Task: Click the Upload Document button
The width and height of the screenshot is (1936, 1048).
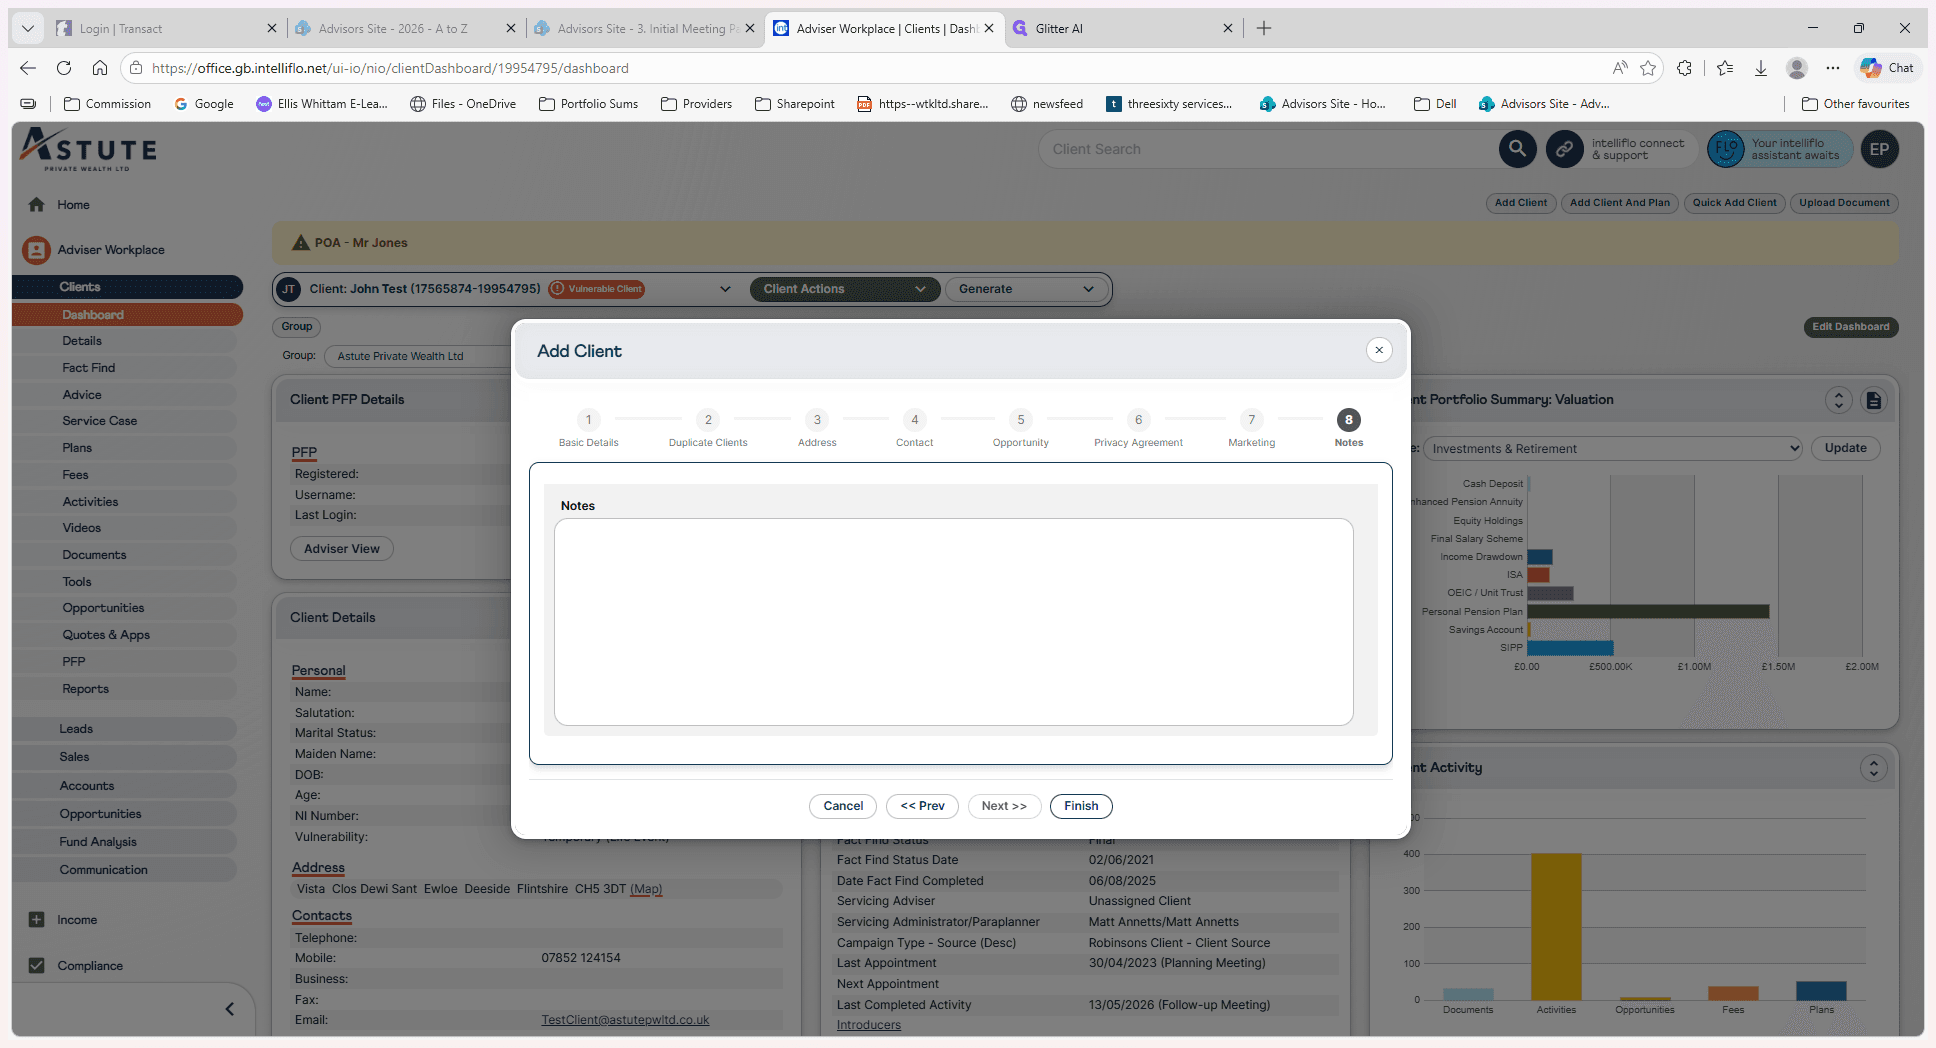Action: coord(1844,203)
